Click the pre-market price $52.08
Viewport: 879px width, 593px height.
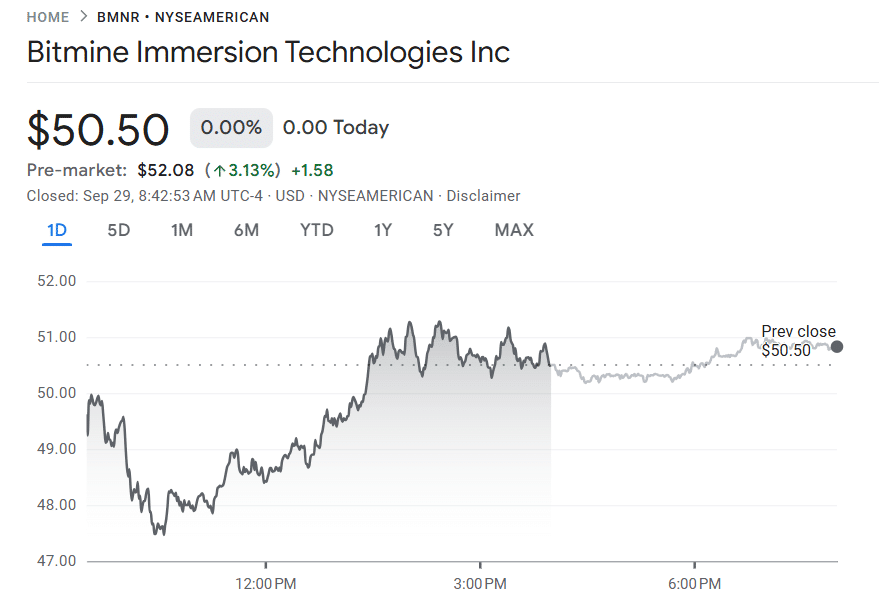tap(166, 170)
